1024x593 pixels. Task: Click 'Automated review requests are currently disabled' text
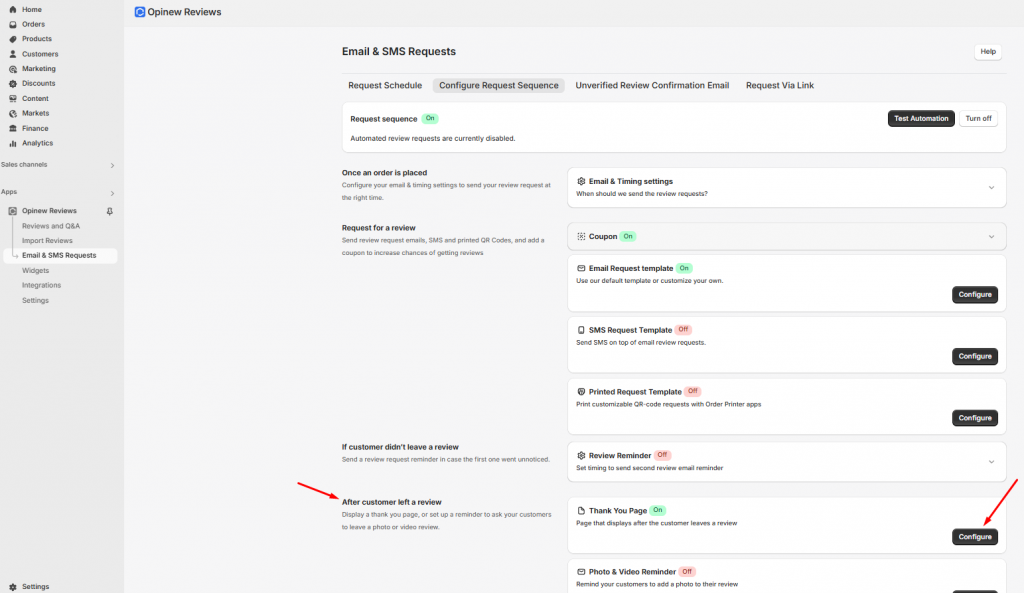point(432,138)
